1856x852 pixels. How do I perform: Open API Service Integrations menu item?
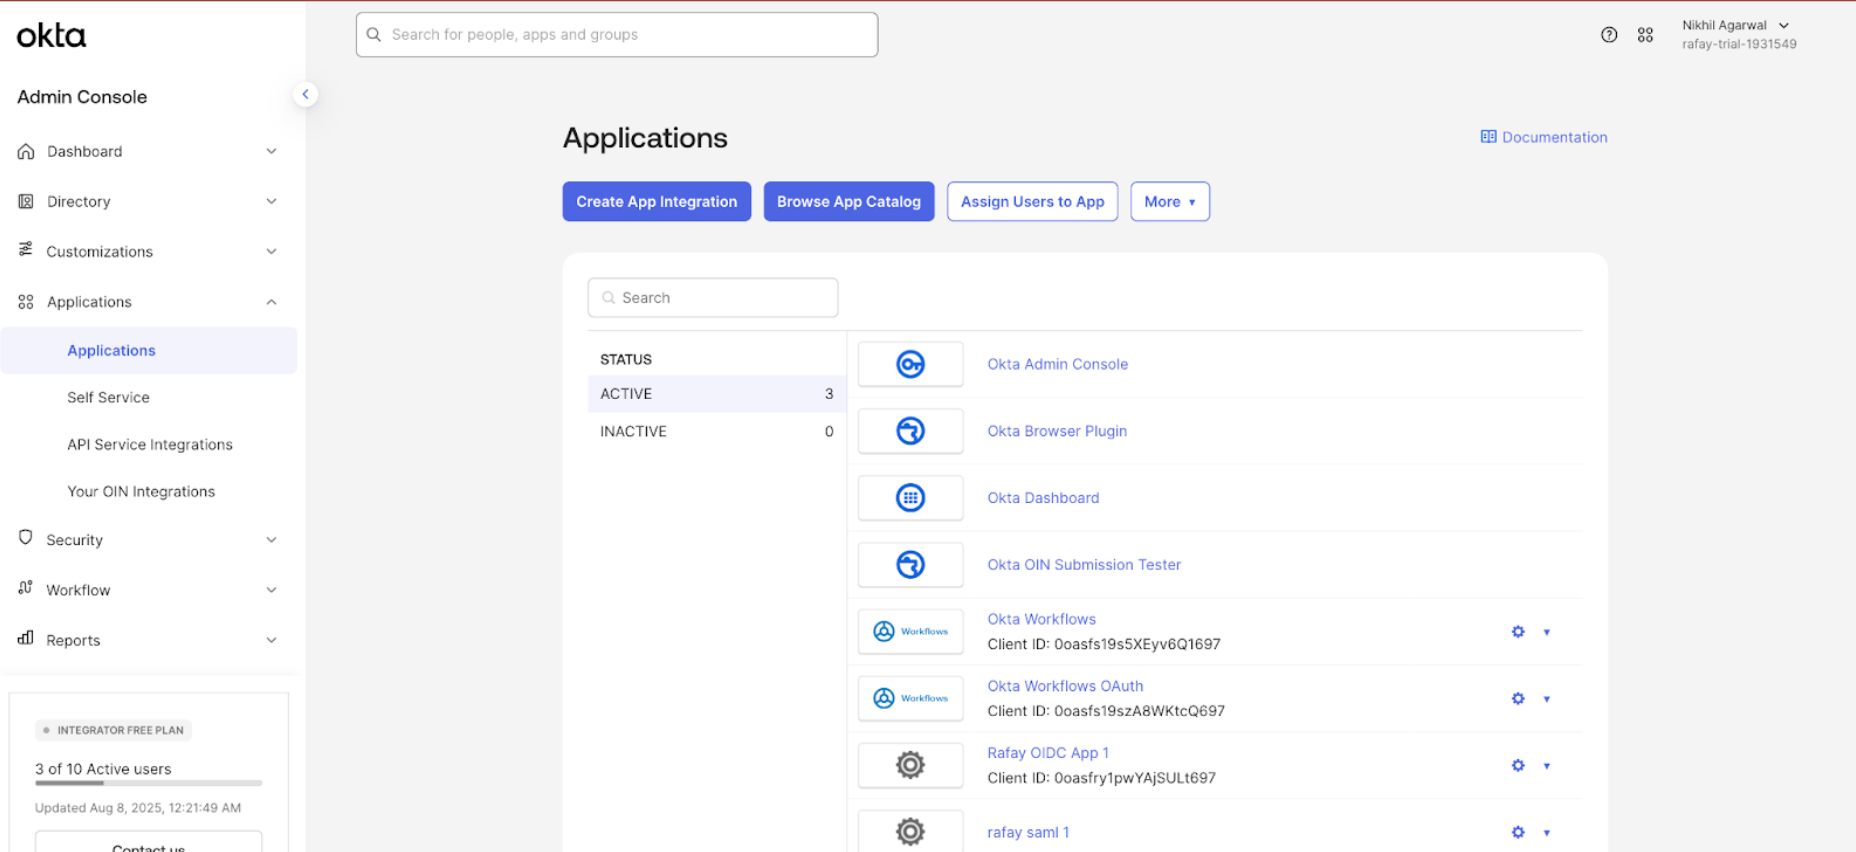149,444
